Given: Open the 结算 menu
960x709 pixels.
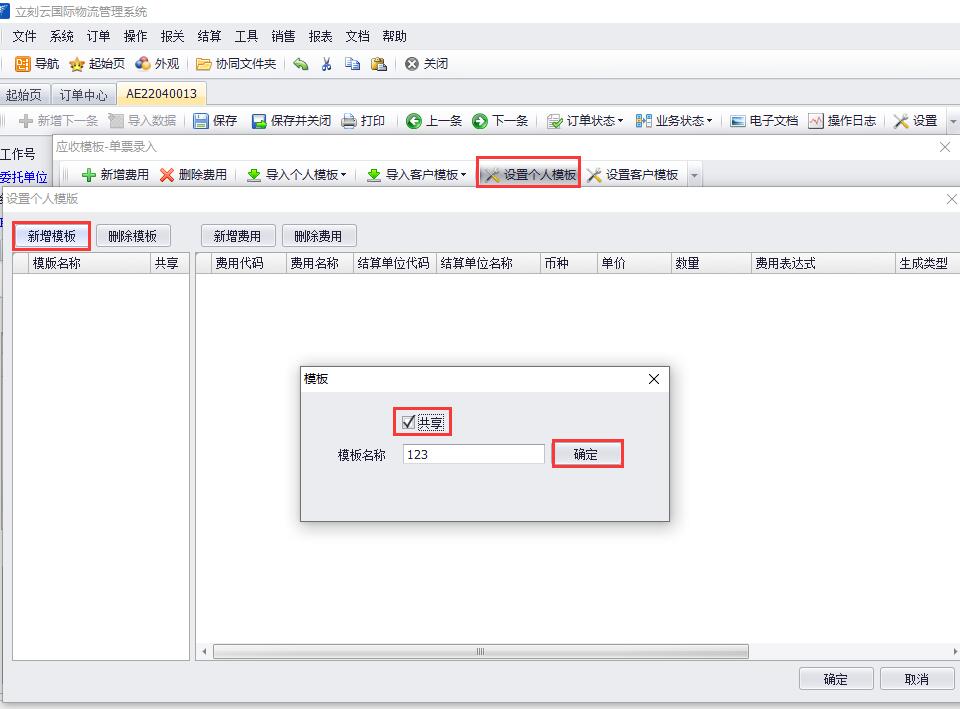Looking at the screenshot, I should coord(209,36).
